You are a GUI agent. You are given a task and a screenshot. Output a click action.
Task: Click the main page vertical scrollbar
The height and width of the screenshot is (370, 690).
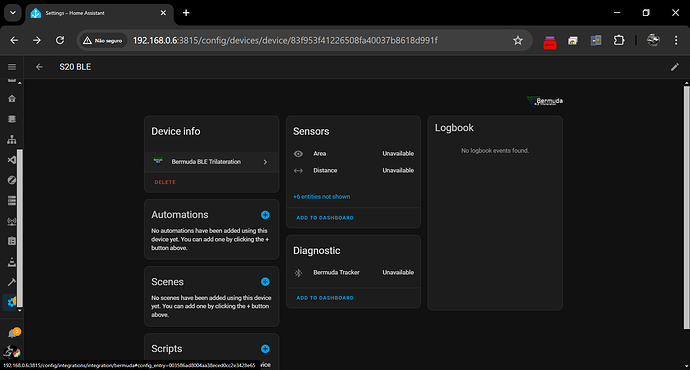tap(686, 208)
